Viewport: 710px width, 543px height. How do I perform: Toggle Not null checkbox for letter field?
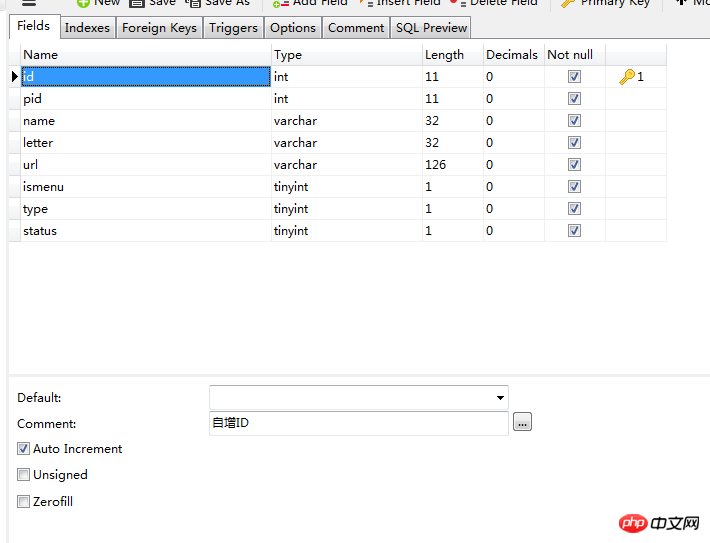point(574,143)
